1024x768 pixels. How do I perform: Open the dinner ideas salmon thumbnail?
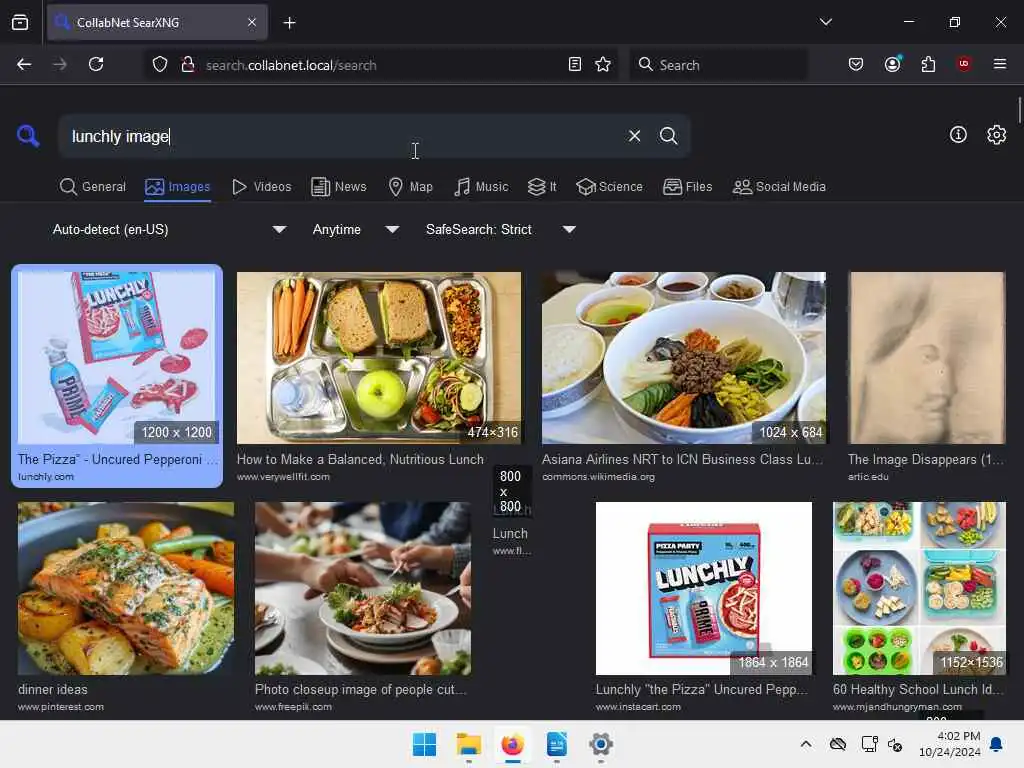(126, 588)
